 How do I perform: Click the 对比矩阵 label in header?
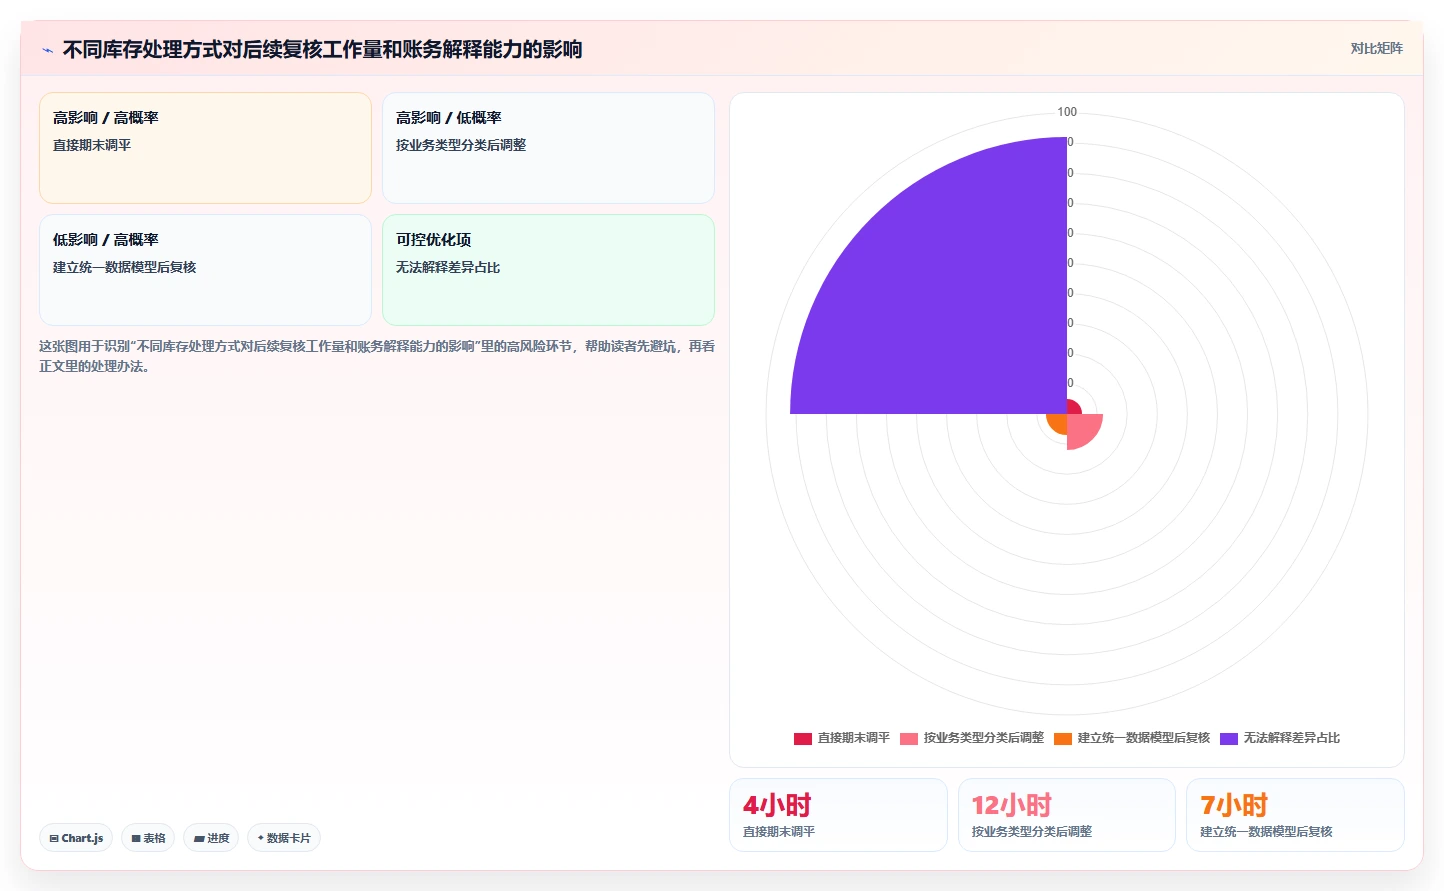click(x=1376, y=48)
